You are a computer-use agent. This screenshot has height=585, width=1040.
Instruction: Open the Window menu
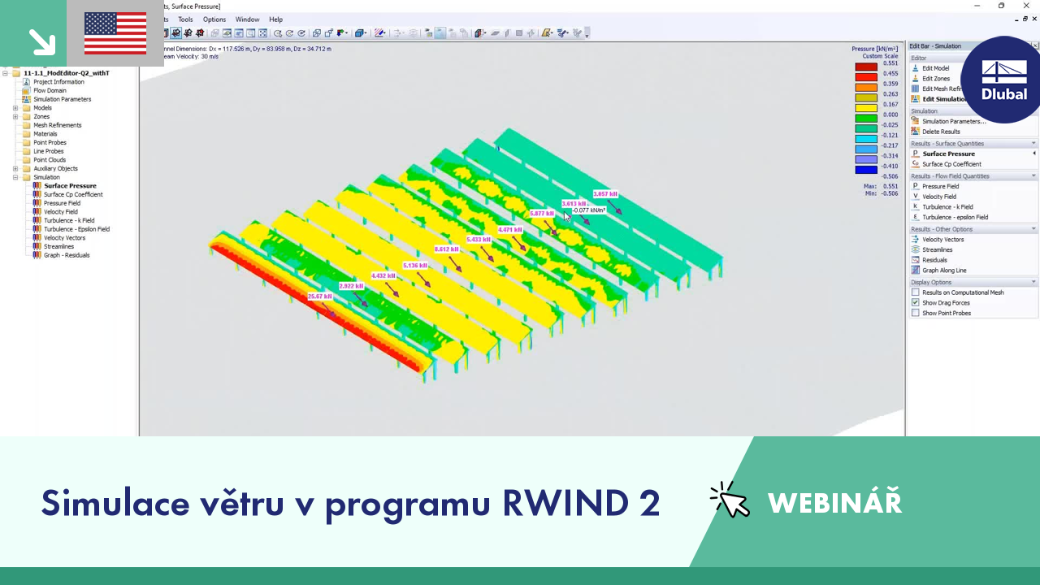[247, 20]
